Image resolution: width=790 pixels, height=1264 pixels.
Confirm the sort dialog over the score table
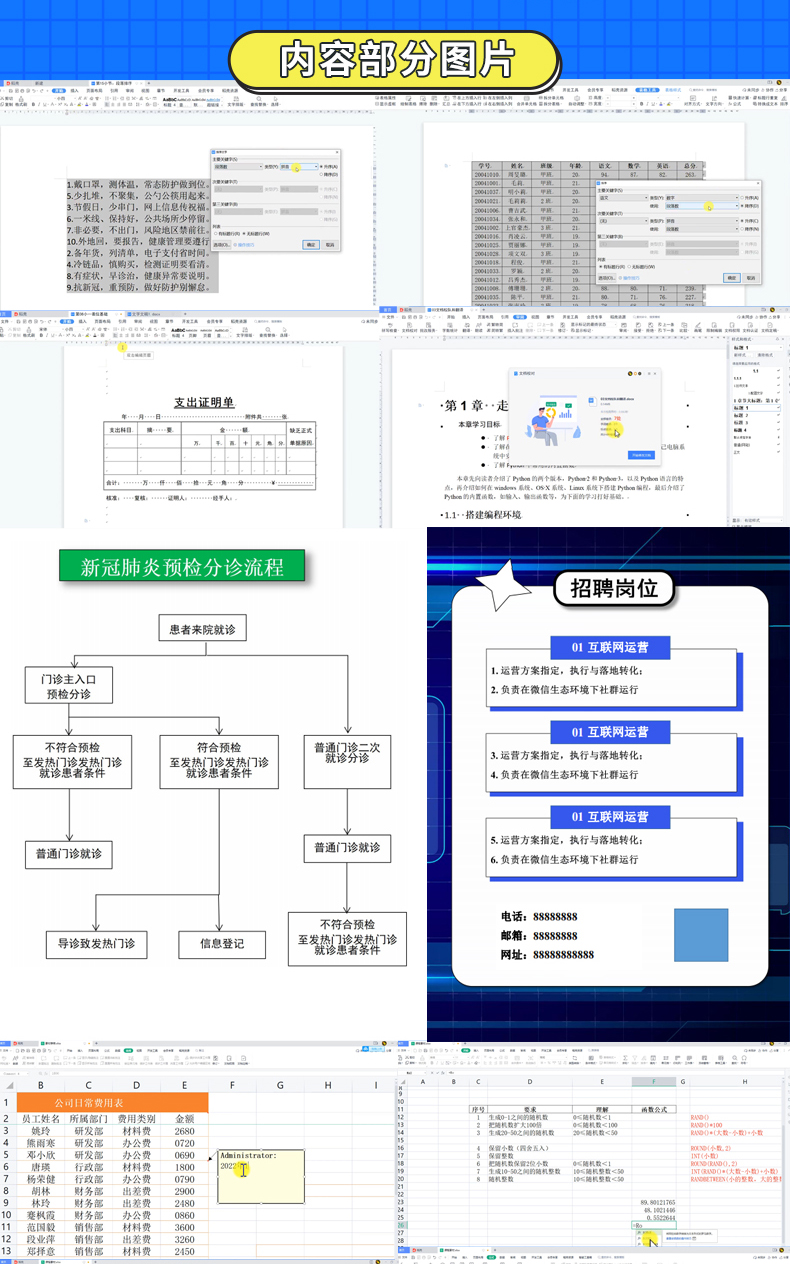732,278
